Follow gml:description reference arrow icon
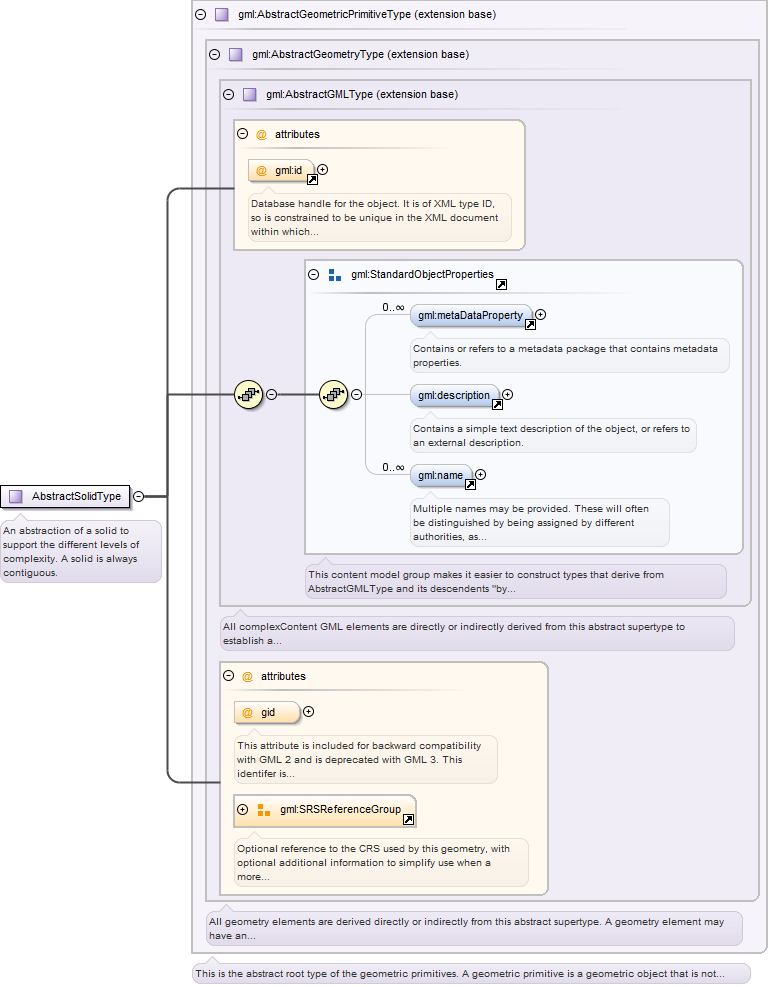 (497, 405)
